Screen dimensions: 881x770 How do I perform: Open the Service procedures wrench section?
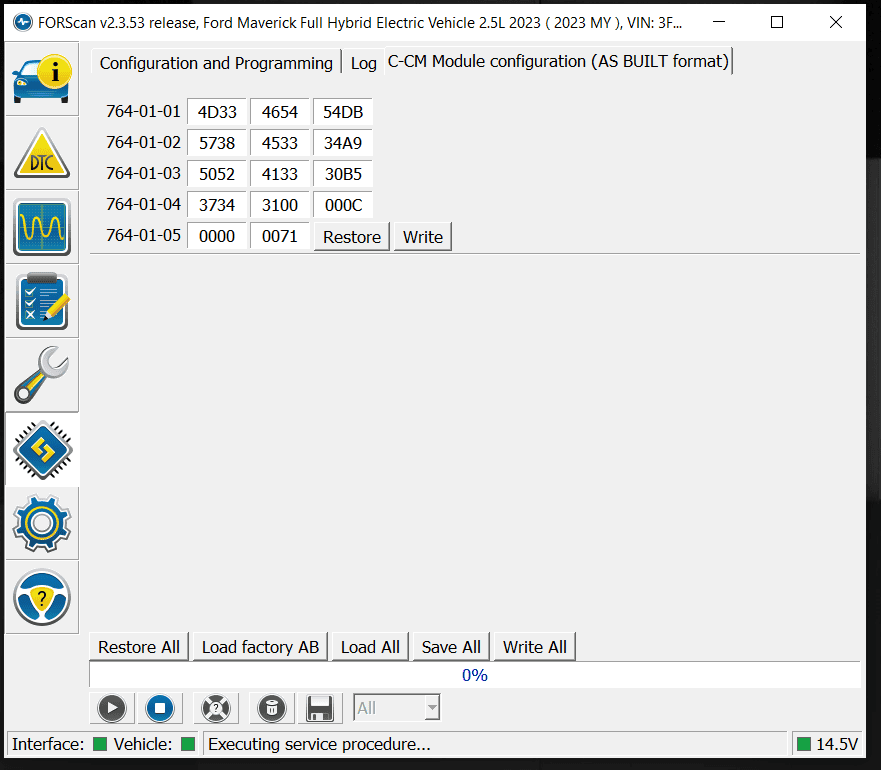point(42,375)
